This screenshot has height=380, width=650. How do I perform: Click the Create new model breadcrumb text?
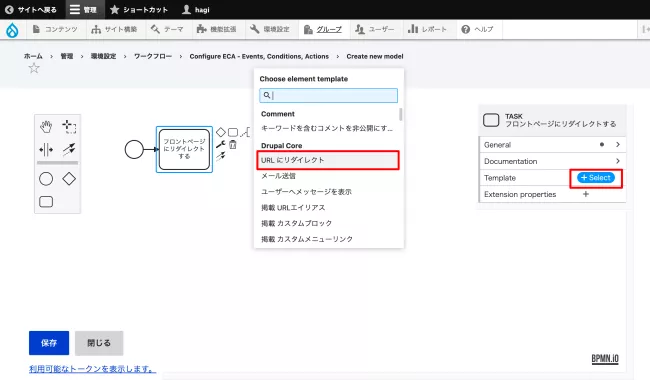click(375, 56)
